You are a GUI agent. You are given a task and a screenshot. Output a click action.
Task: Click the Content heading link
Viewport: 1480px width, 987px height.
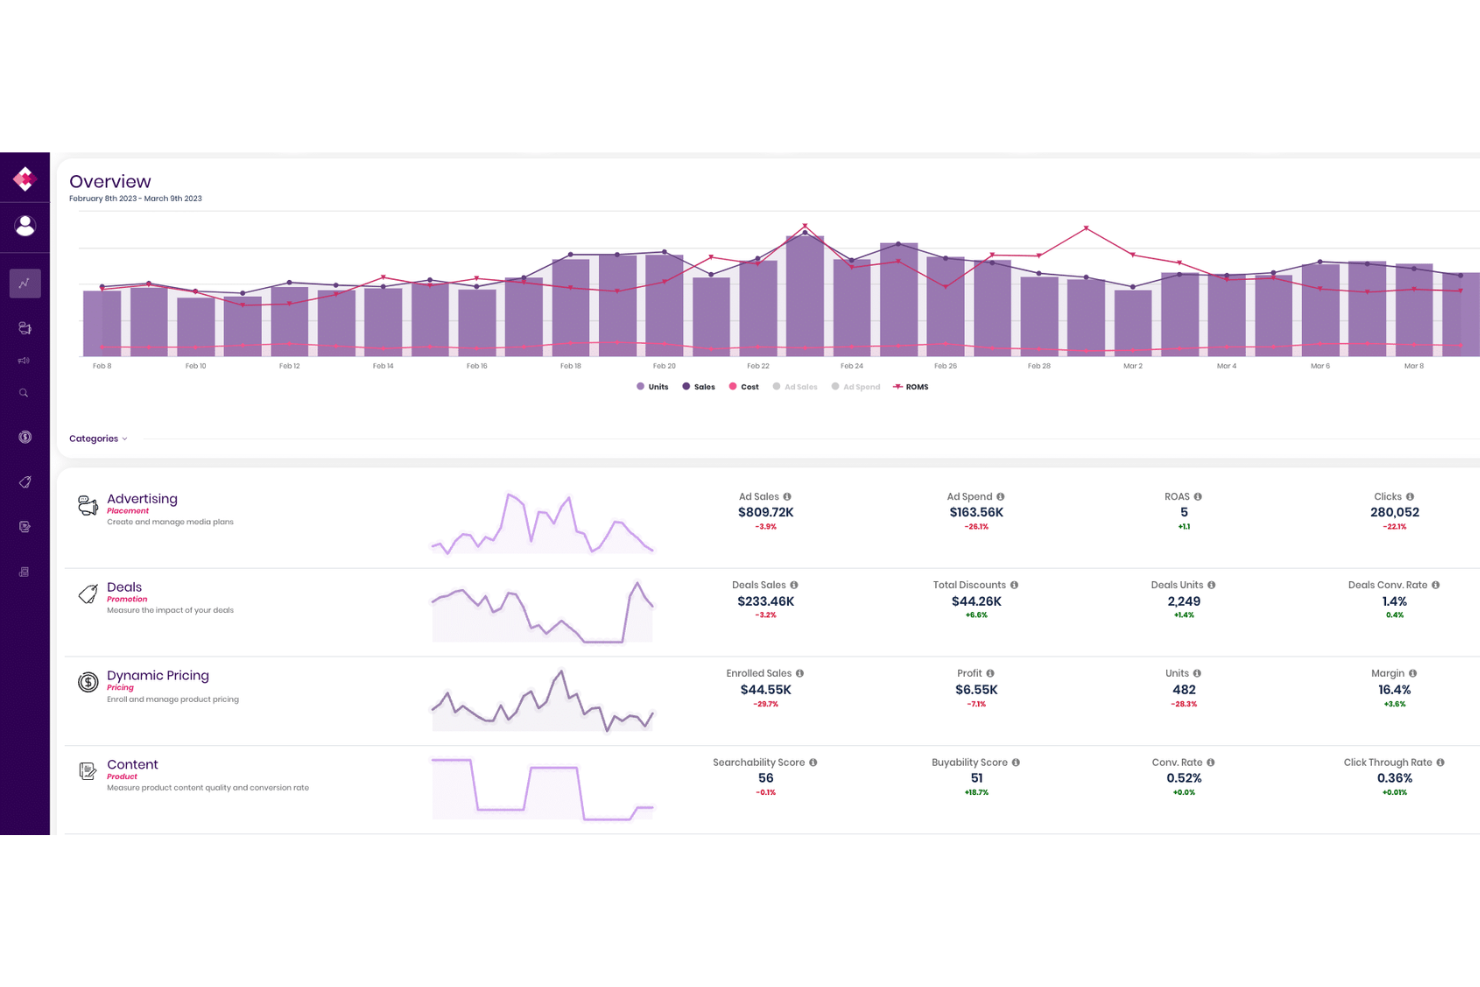132,764
